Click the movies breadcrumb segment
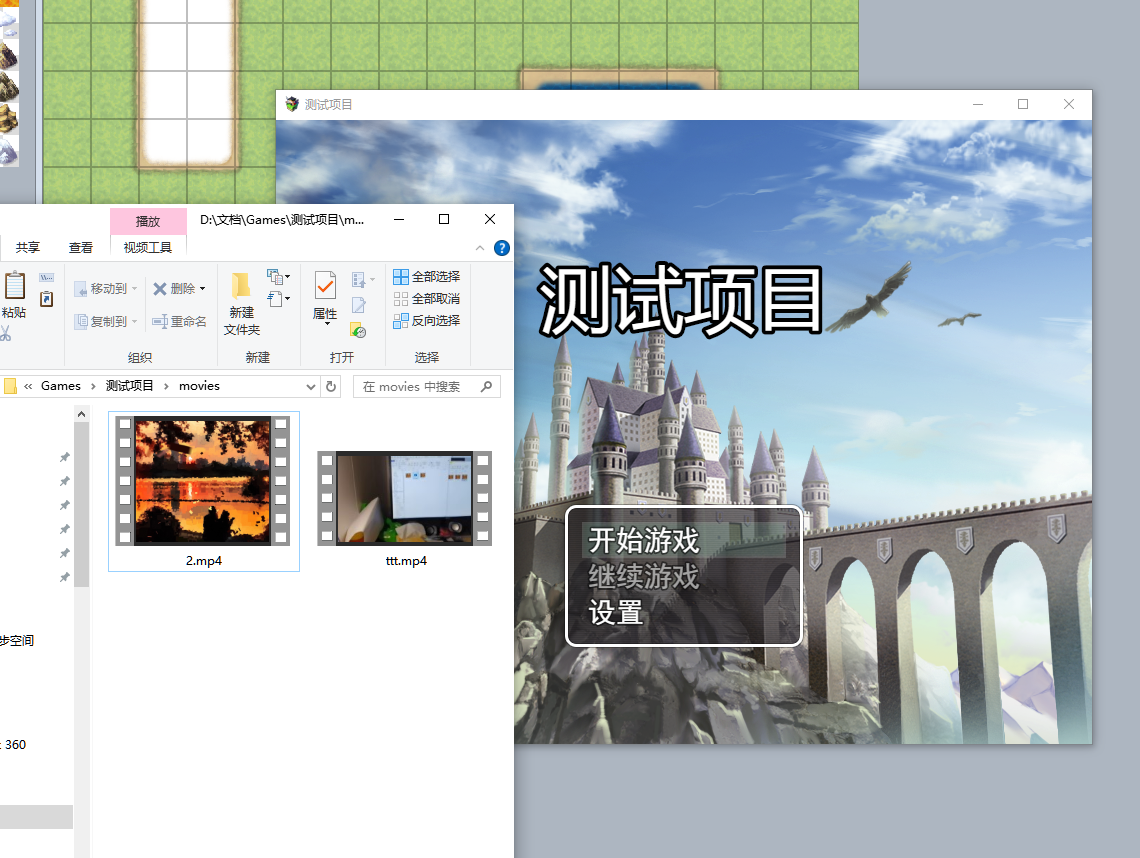 point(199,386)
